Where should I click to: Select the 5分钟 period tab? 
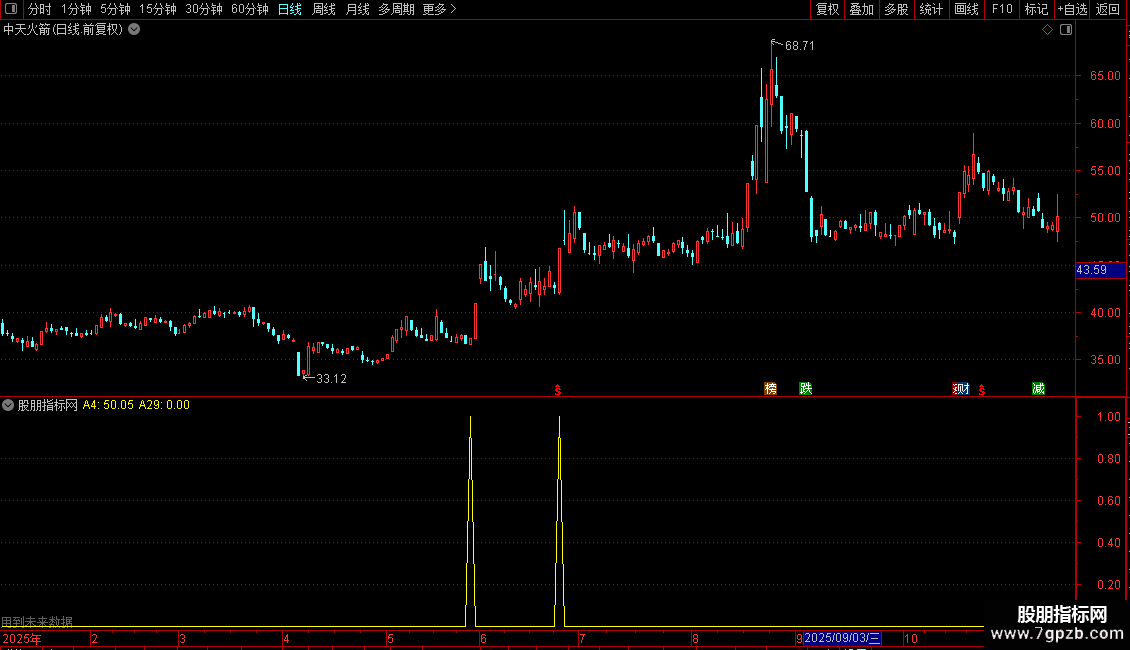[x=115, y=9]
